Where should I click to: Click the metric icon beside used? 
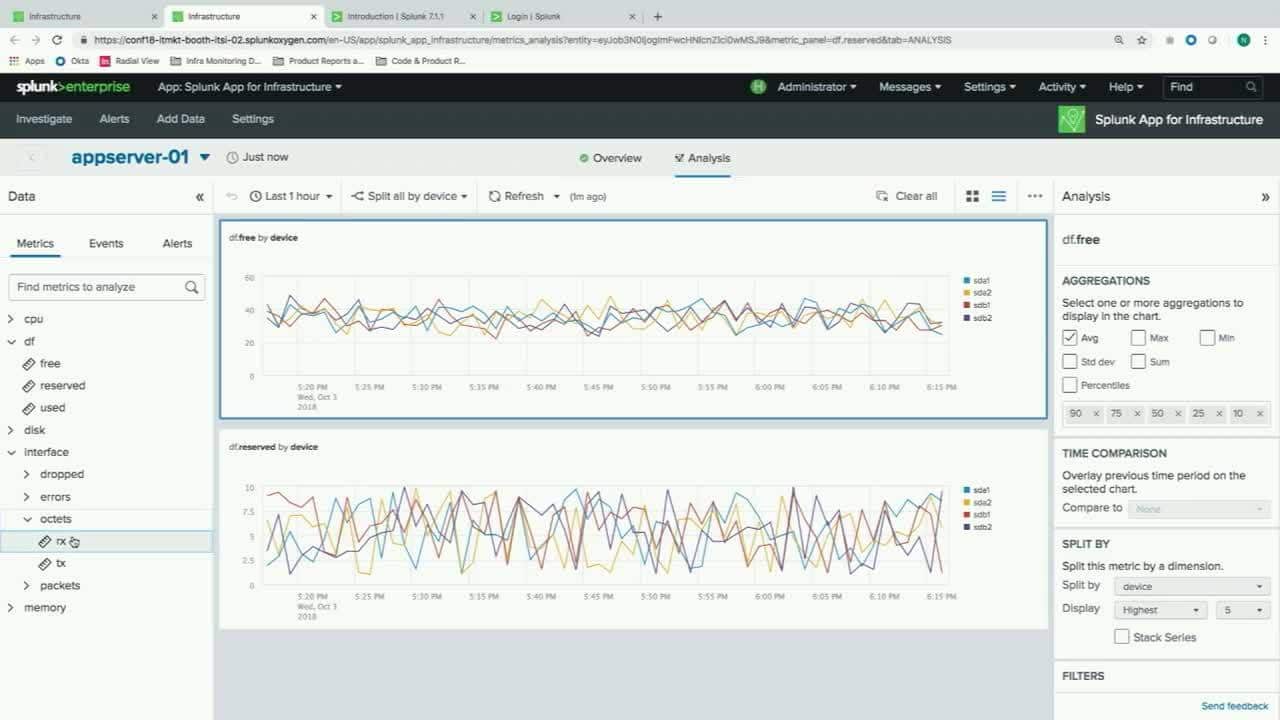click(30, 408)
